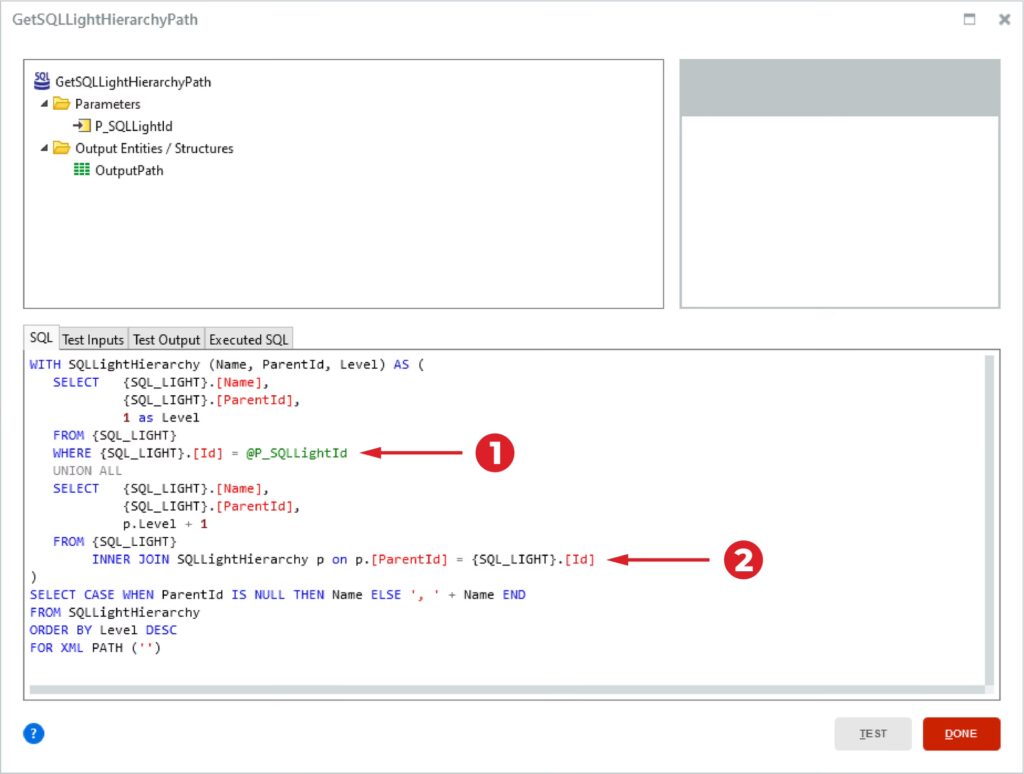Viewport: 1024px width, 774px height.
Task: Click the SQL database icon for GetSQLLightHierarchyPath
Action: tap(42, 81)
